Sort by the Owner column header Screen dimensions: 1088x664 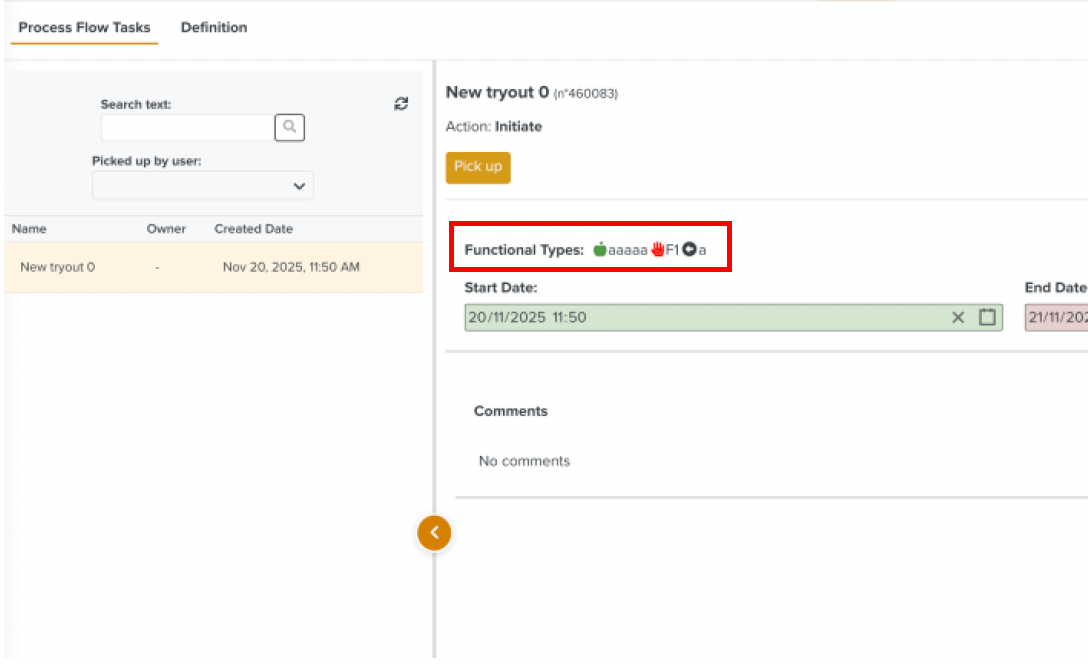(x=166, y=229)
